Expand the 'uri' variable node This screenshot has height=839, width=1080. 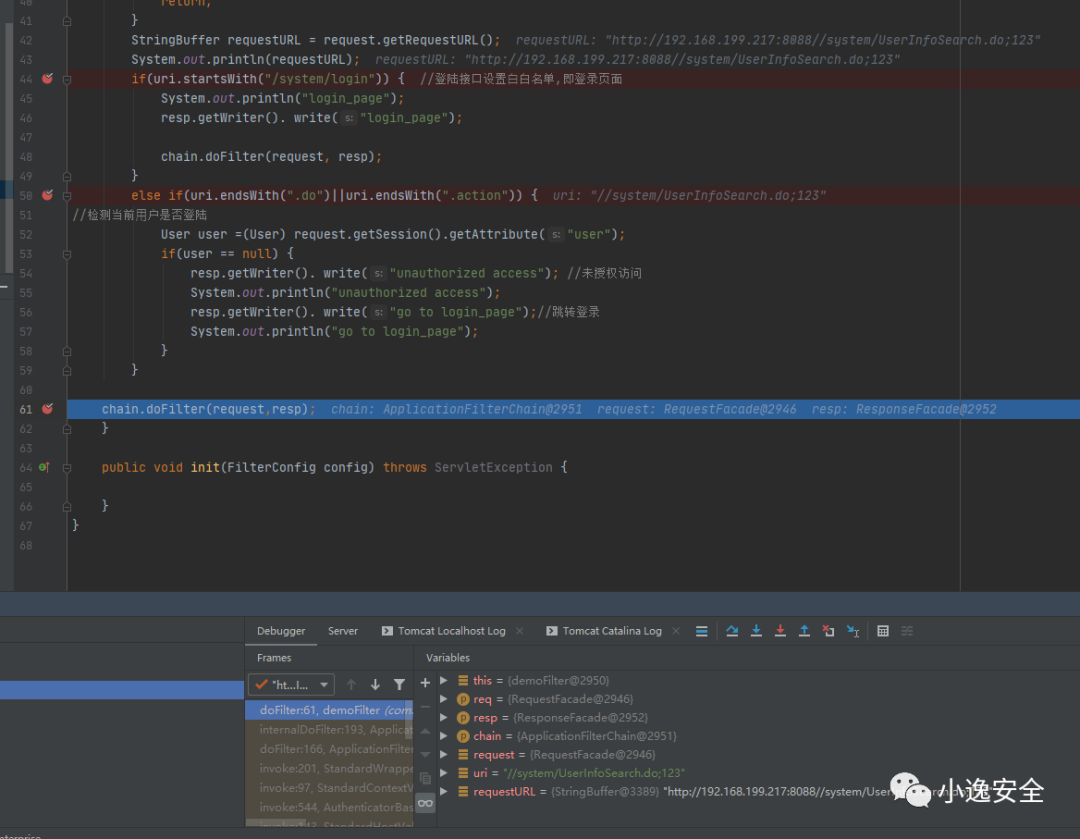coord(444,773)
